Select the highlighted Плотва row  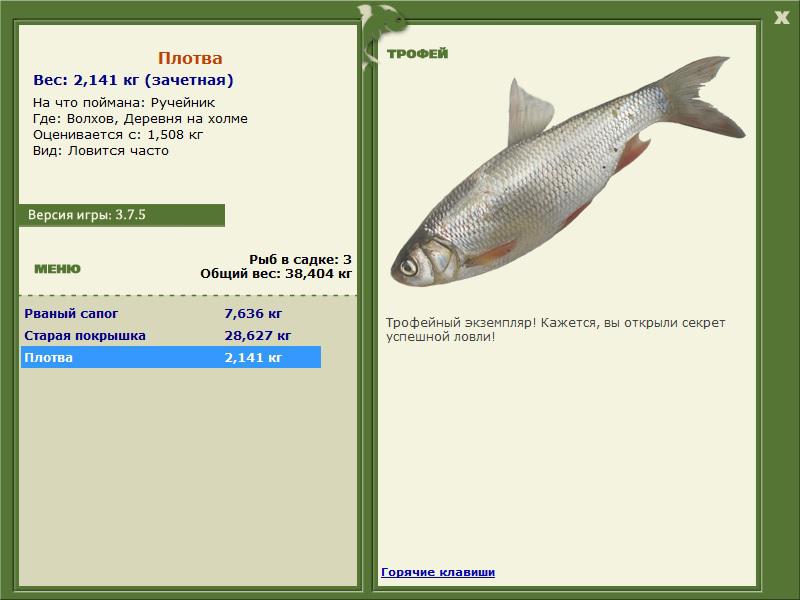(171, 357)
